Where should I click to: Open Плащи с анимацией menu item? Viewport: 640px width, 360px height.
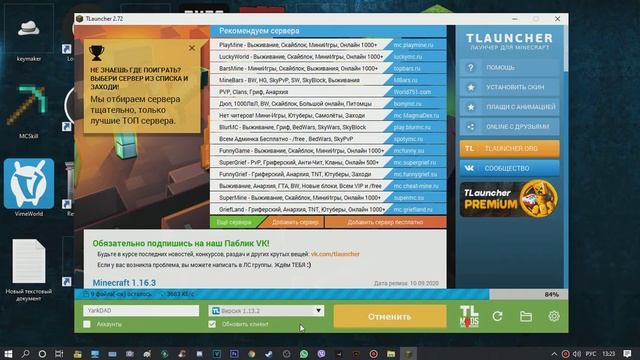pyautogui.click(x=509, y=107)
